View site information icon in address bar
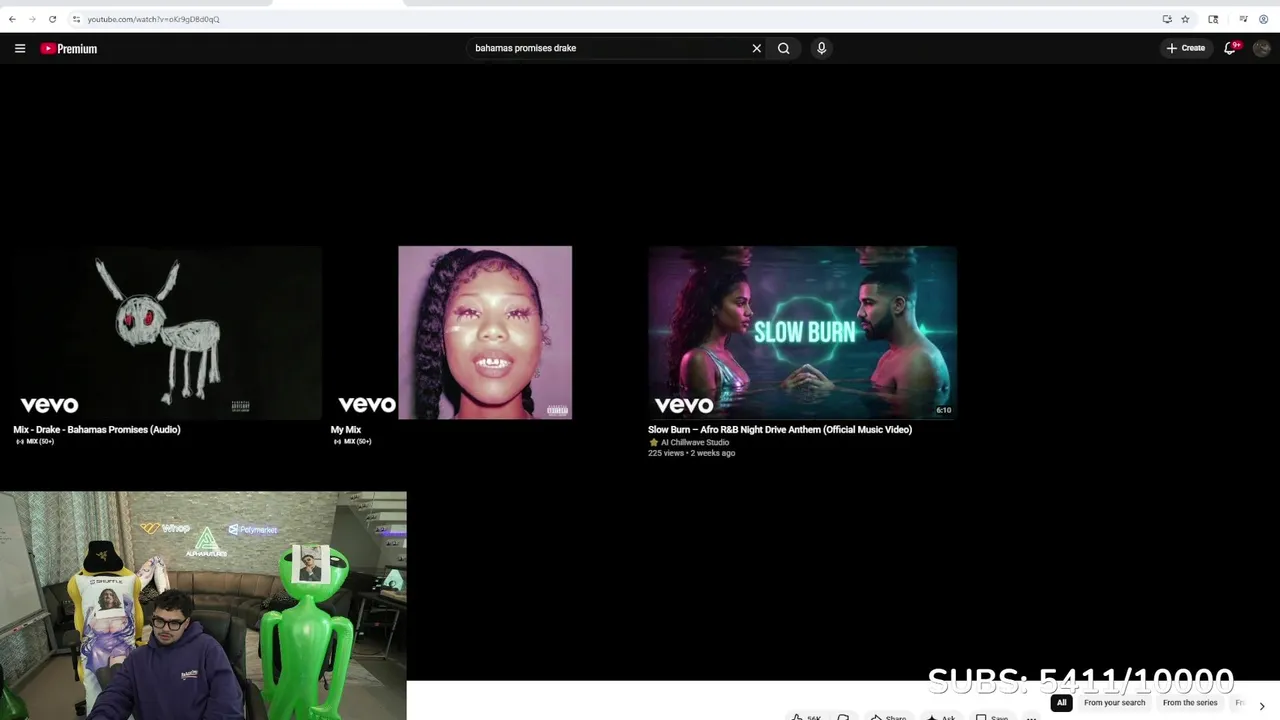The height and width of the screenshot is (720, 1280). point(76,19)
